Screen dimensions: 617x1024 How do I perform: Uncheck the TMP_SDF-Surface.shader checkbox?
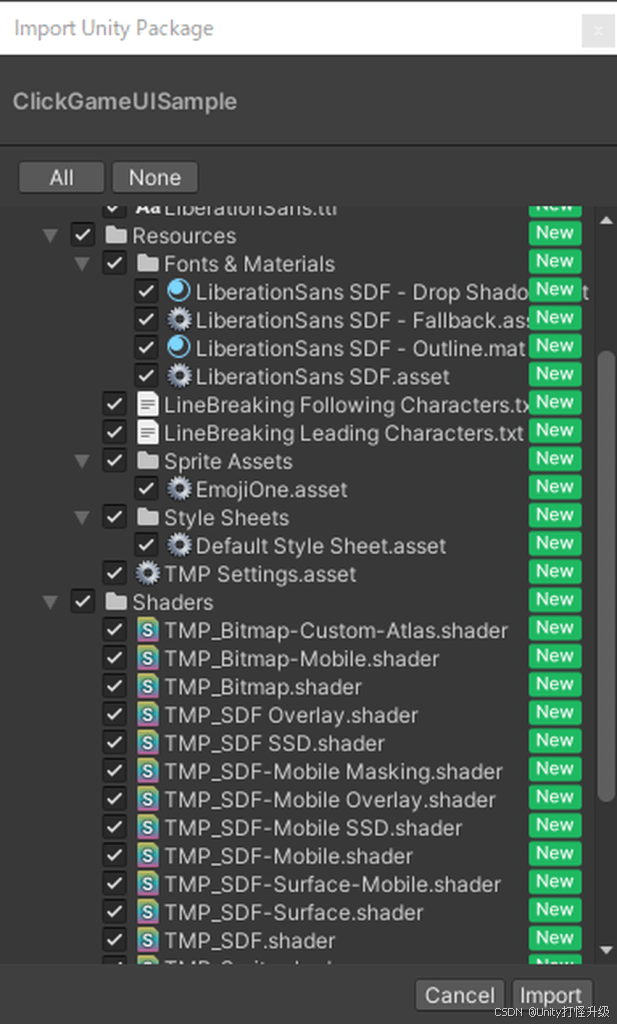(115, 911)
